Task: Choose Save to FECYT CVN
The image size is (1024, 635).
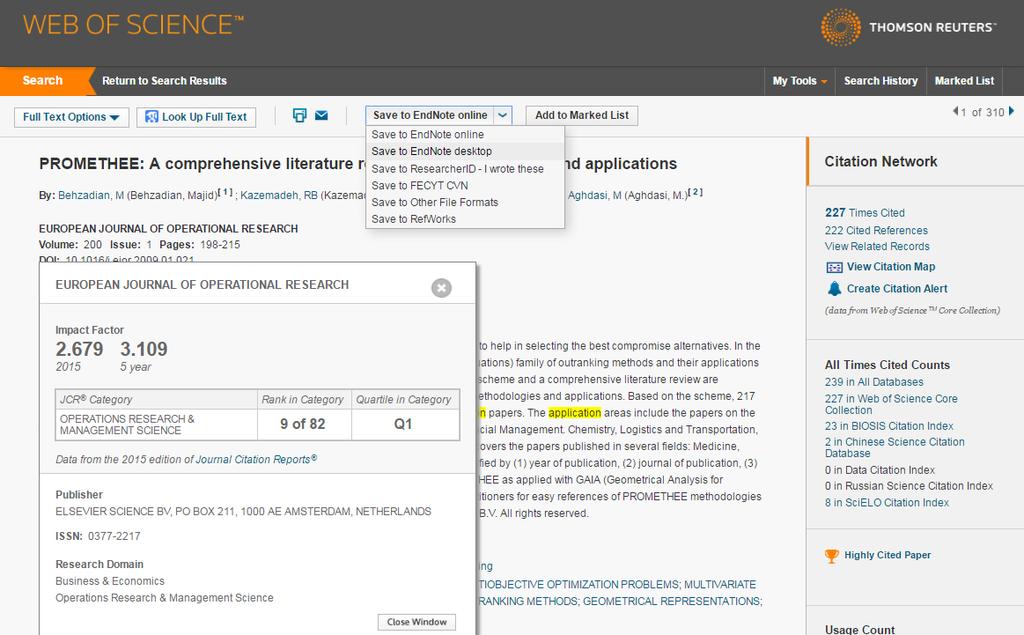Action: click(420, 186)
